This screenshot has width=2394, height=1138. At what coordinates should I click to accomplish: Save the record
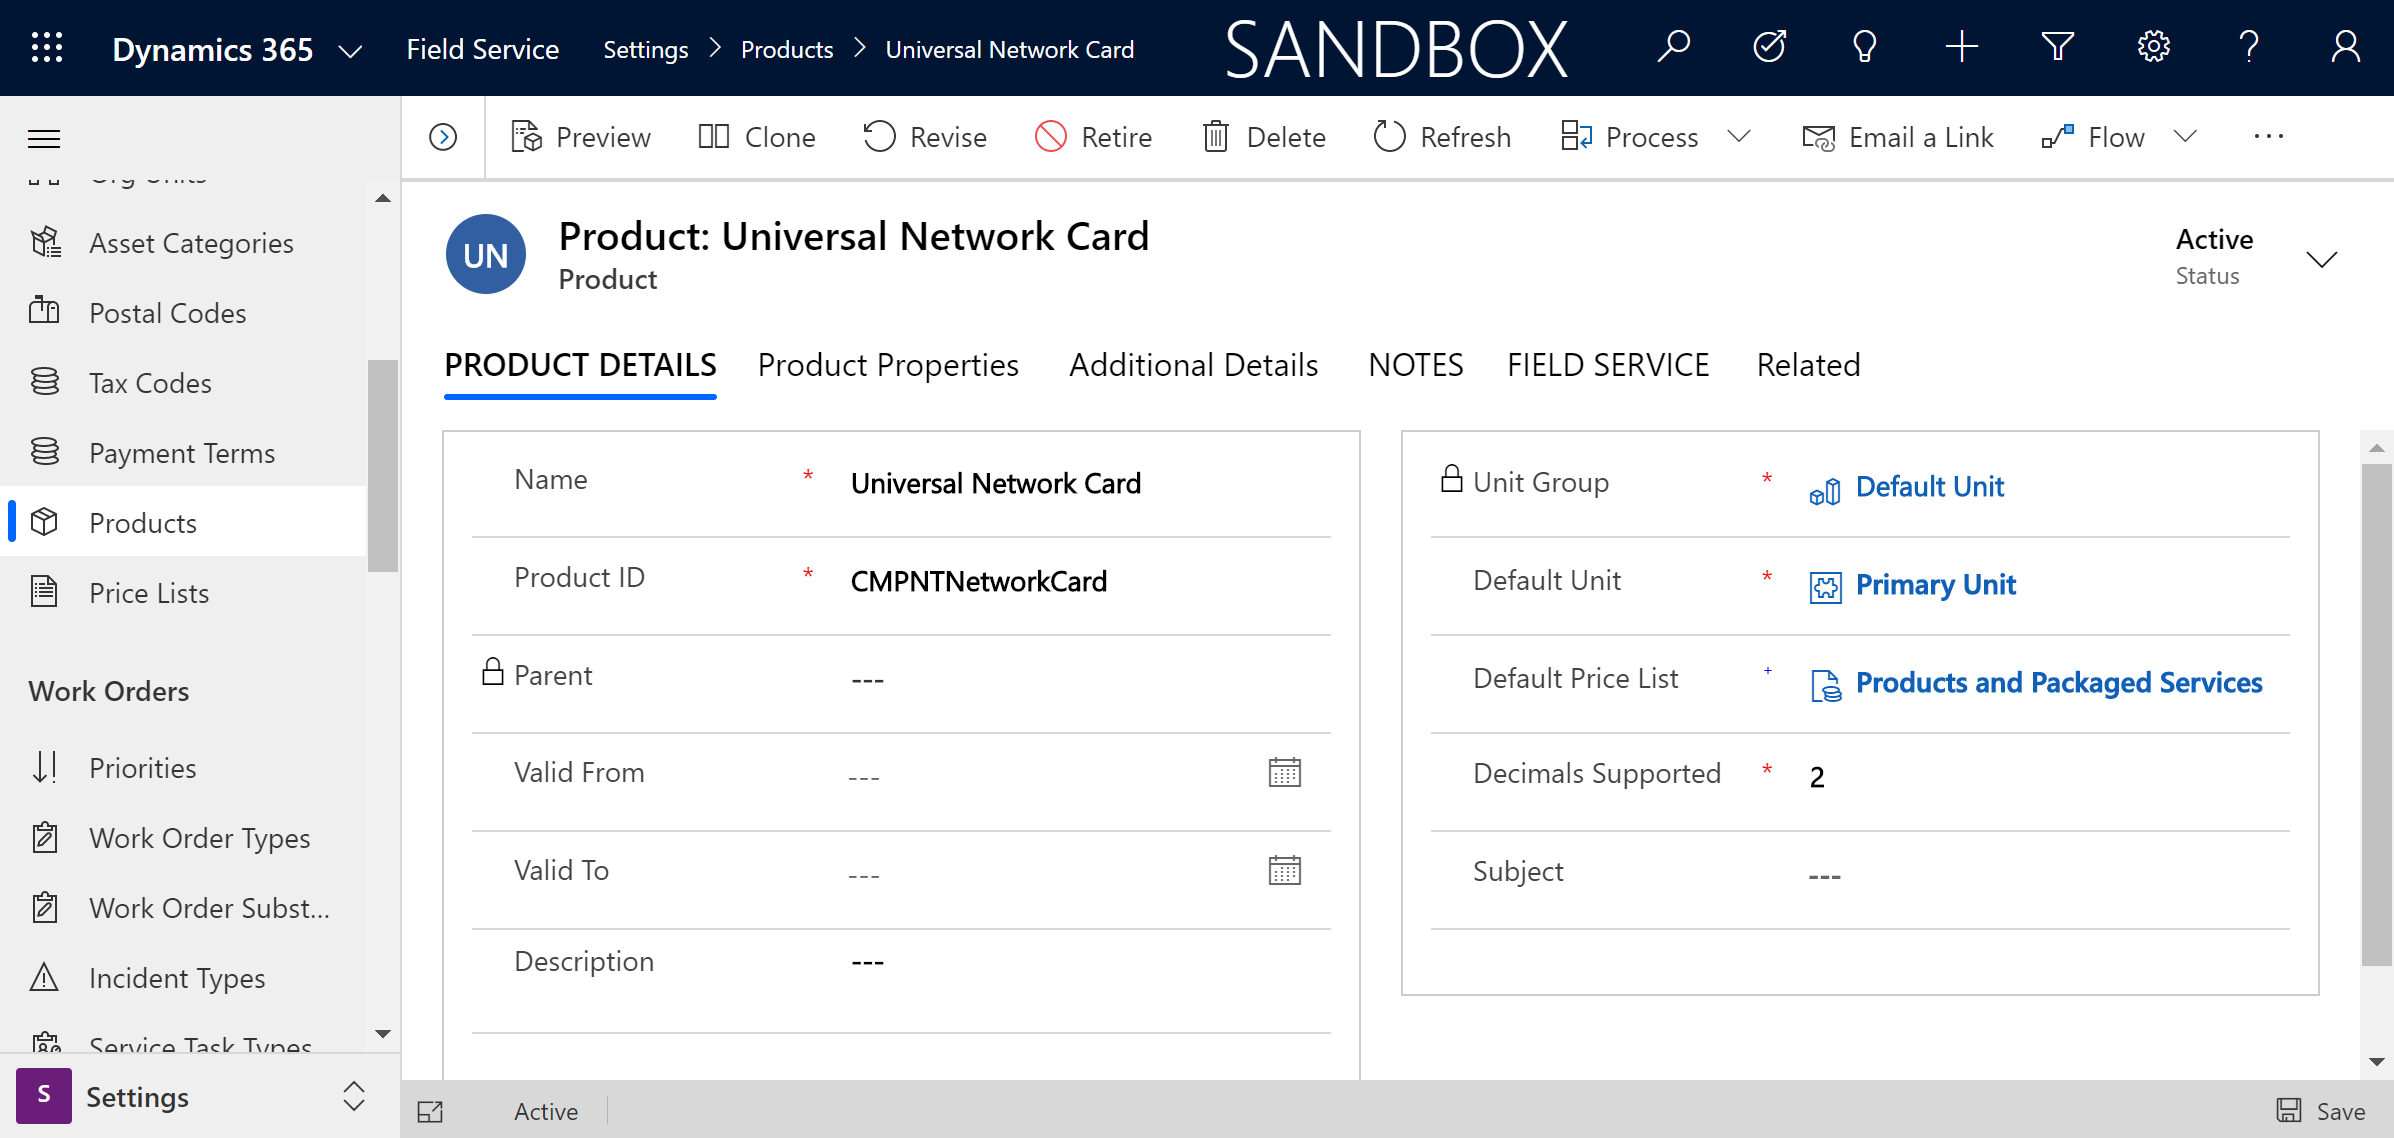click(2320, 1111)
